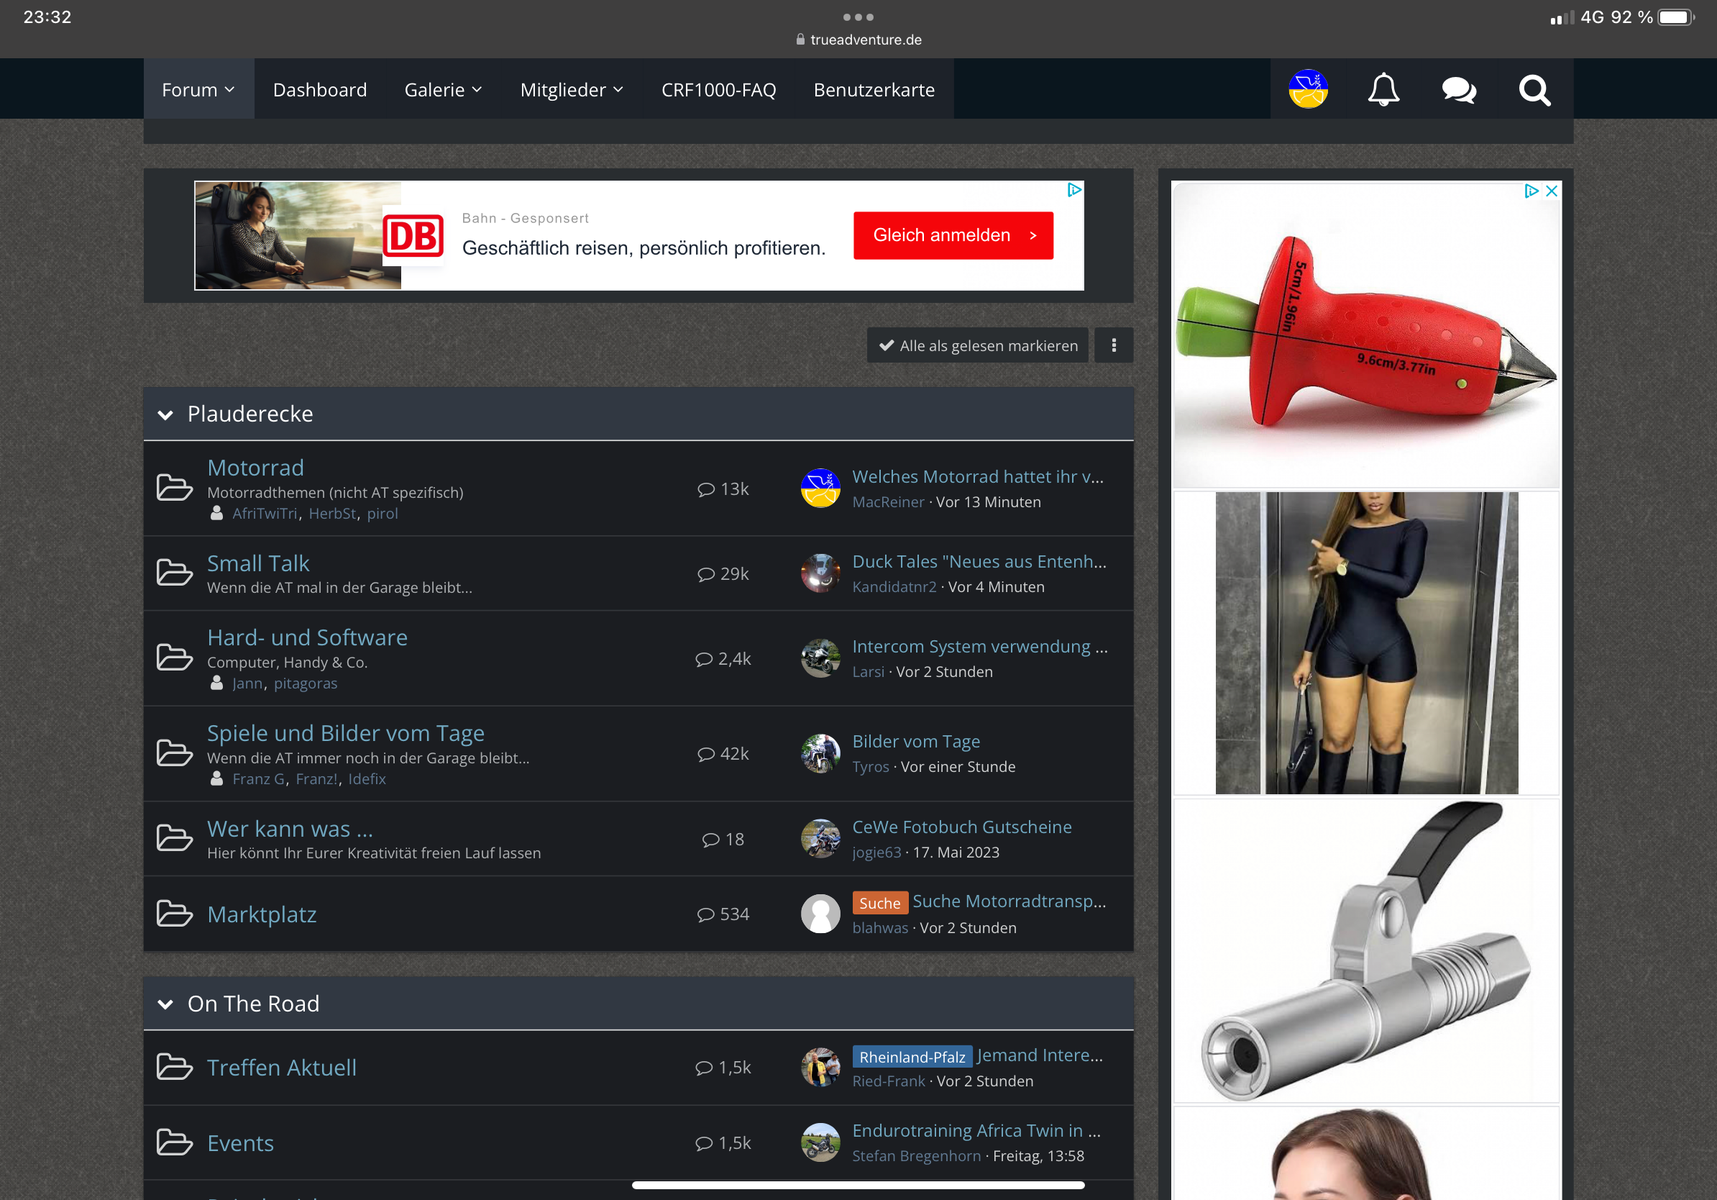The width and height of the screenshot is (1717, 1200).
Task: Close the sidebar ad with X icon
Action: 1551,191
